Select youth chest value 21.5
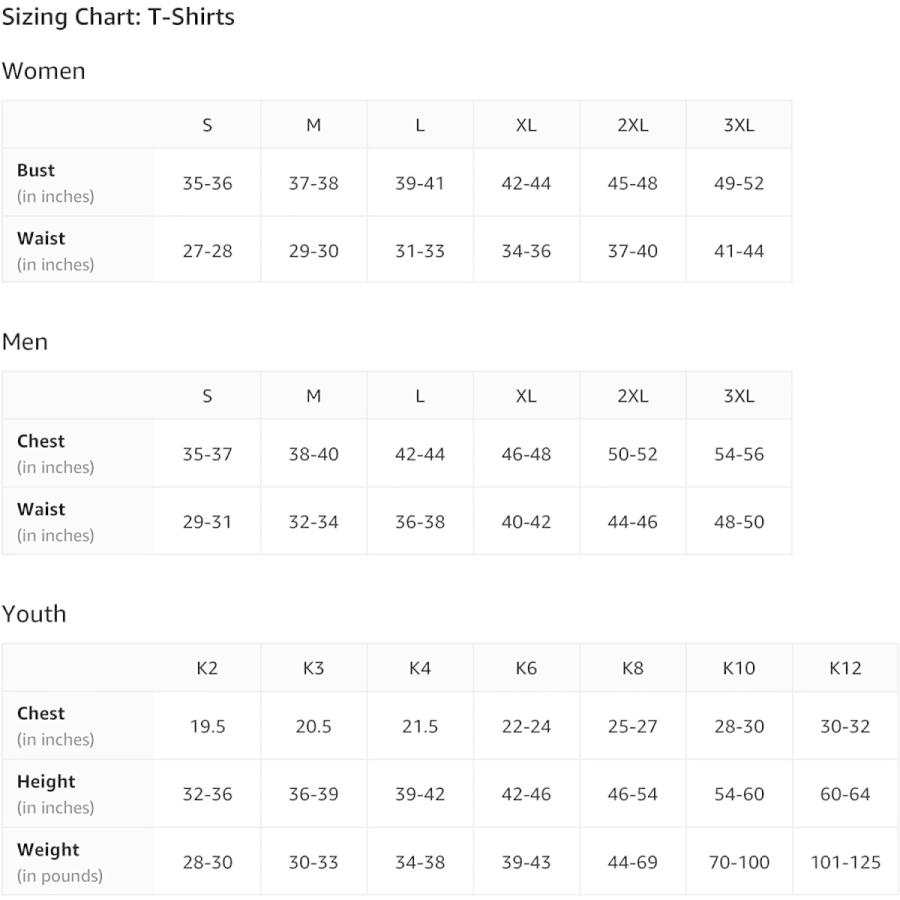The image size is (900, 900). [x=420, y=726]
